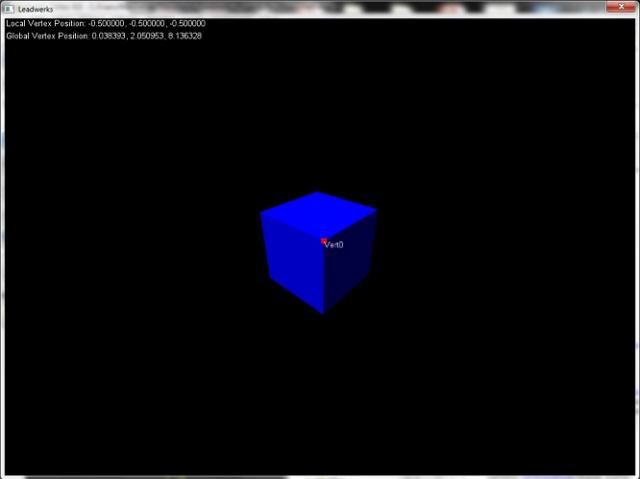
Task: Click the upper-right corner of the cube
Action: click(376, 210)
